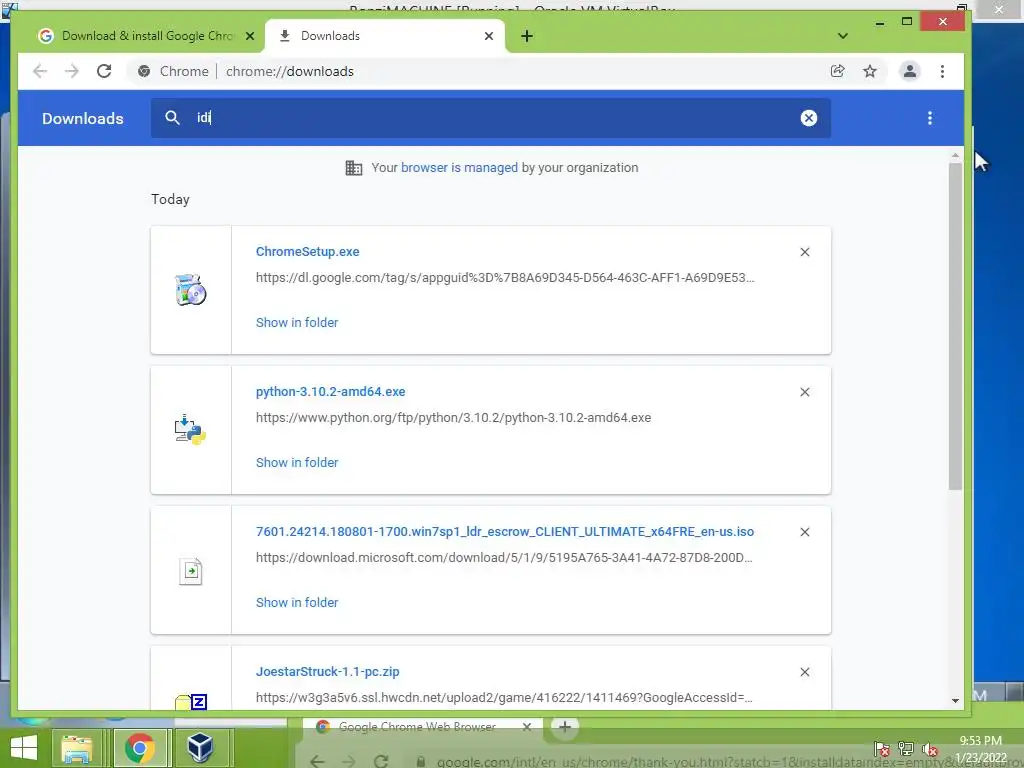The image size is (1024, 768).
Task: Click the scrollbar up arrow
Action: coord(955,155)
